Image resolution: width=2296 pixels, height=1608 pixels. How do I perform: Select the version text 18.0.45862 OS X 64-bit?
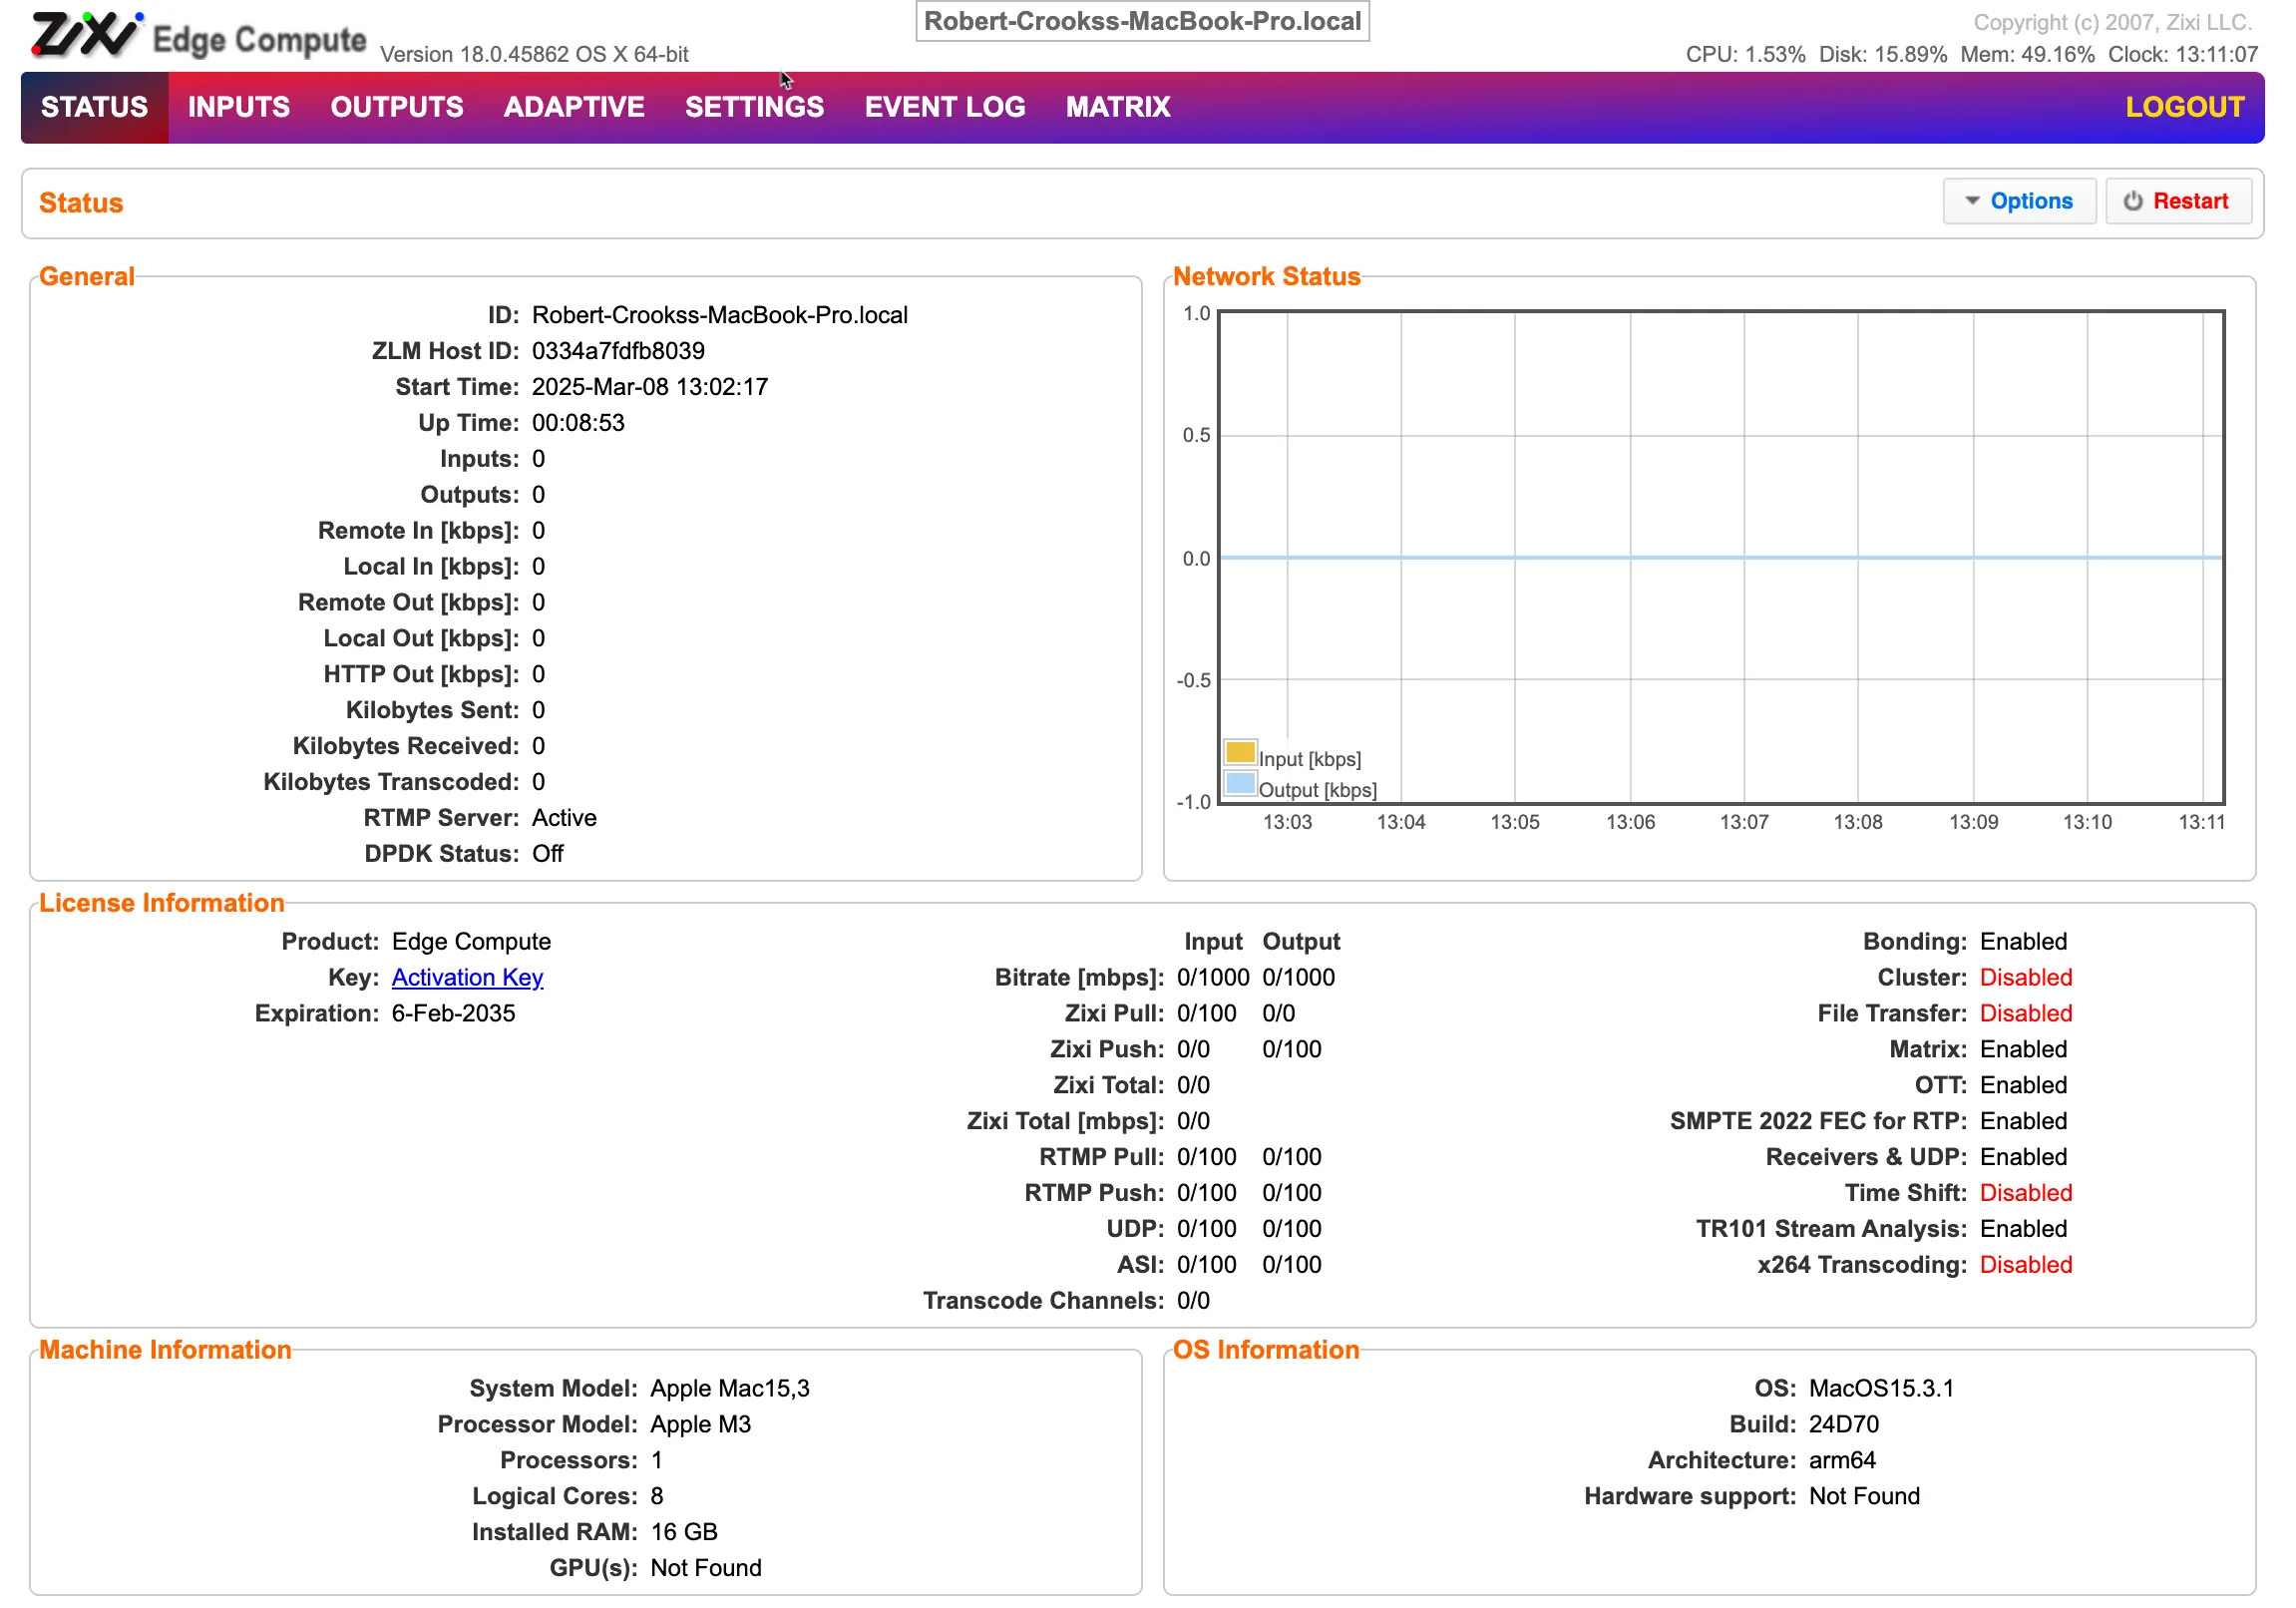(576, 55)
